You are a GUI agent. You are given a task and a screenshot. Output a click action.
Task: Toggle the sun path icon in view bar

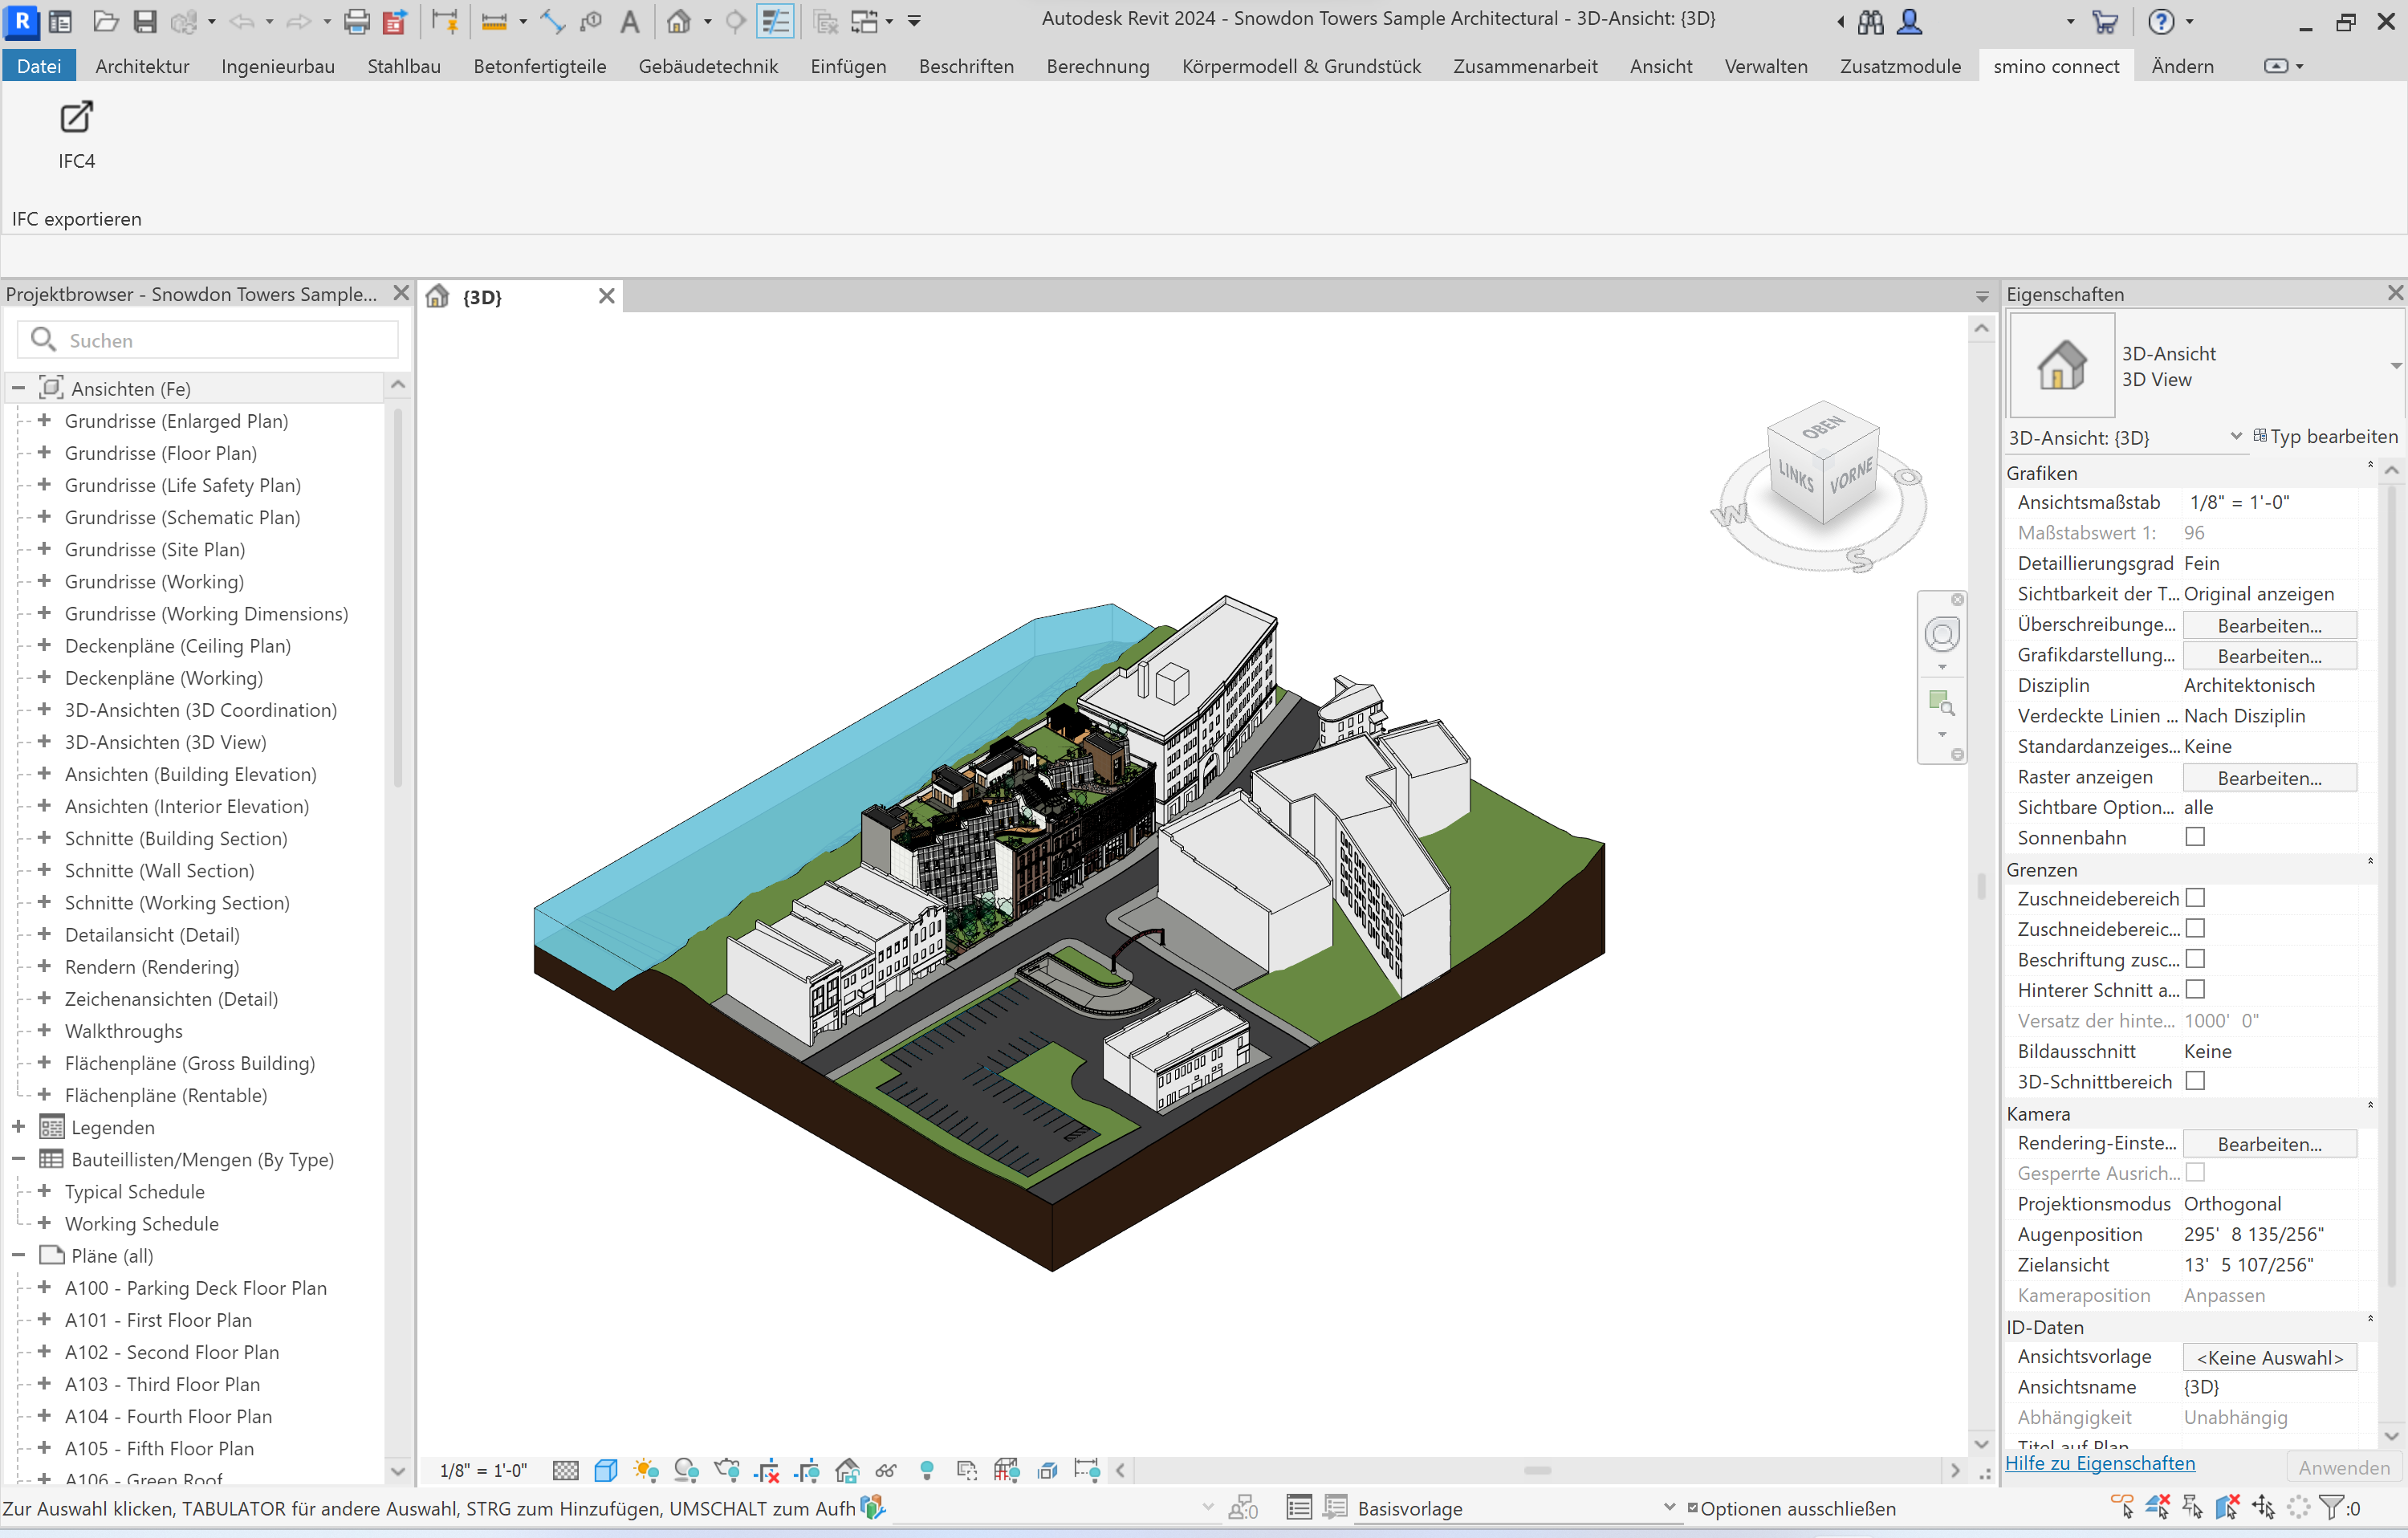pos(646,1470)
